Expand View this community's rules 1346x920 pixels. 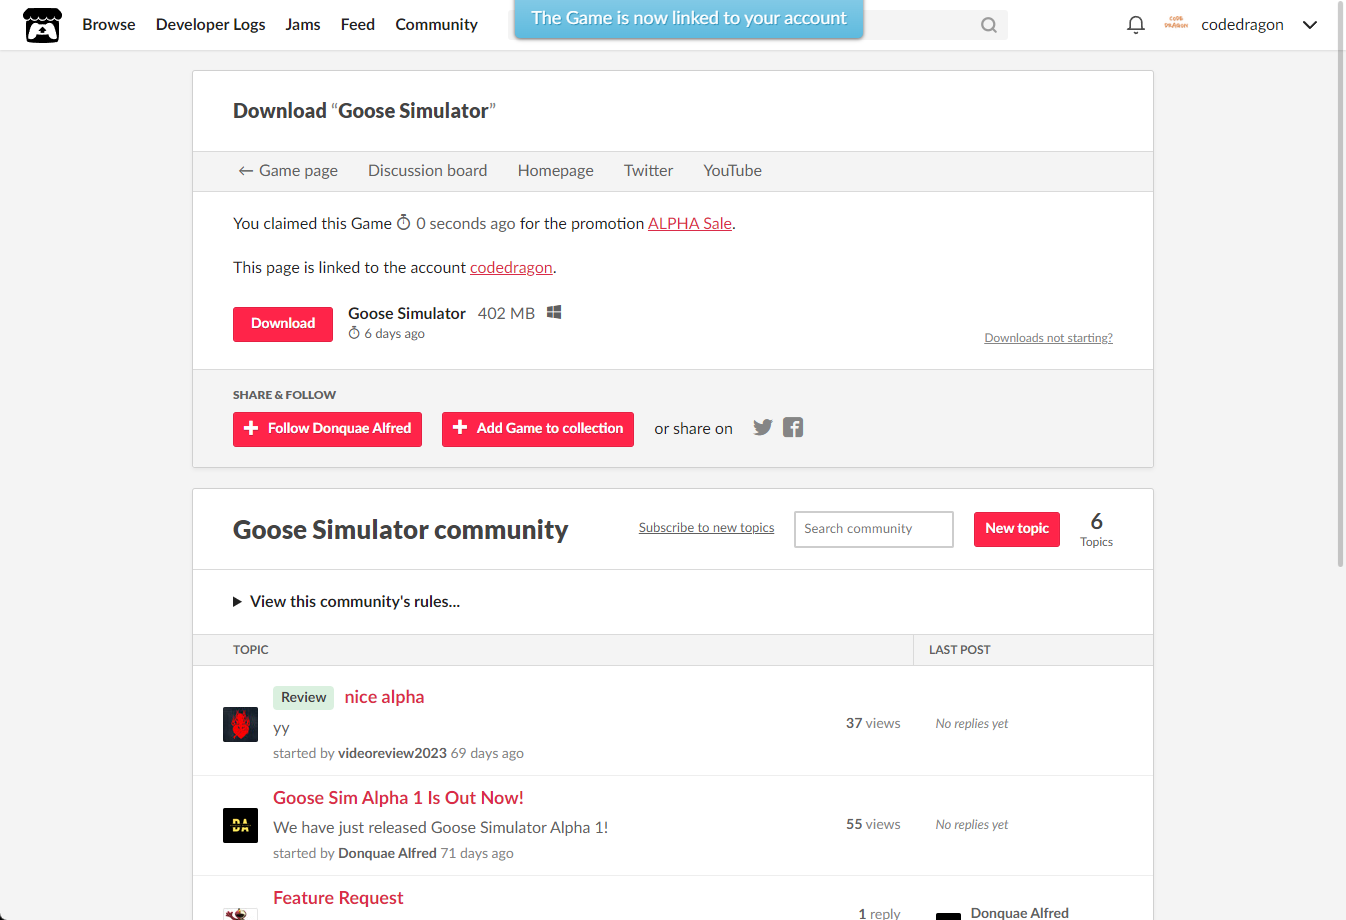point(346,601)
